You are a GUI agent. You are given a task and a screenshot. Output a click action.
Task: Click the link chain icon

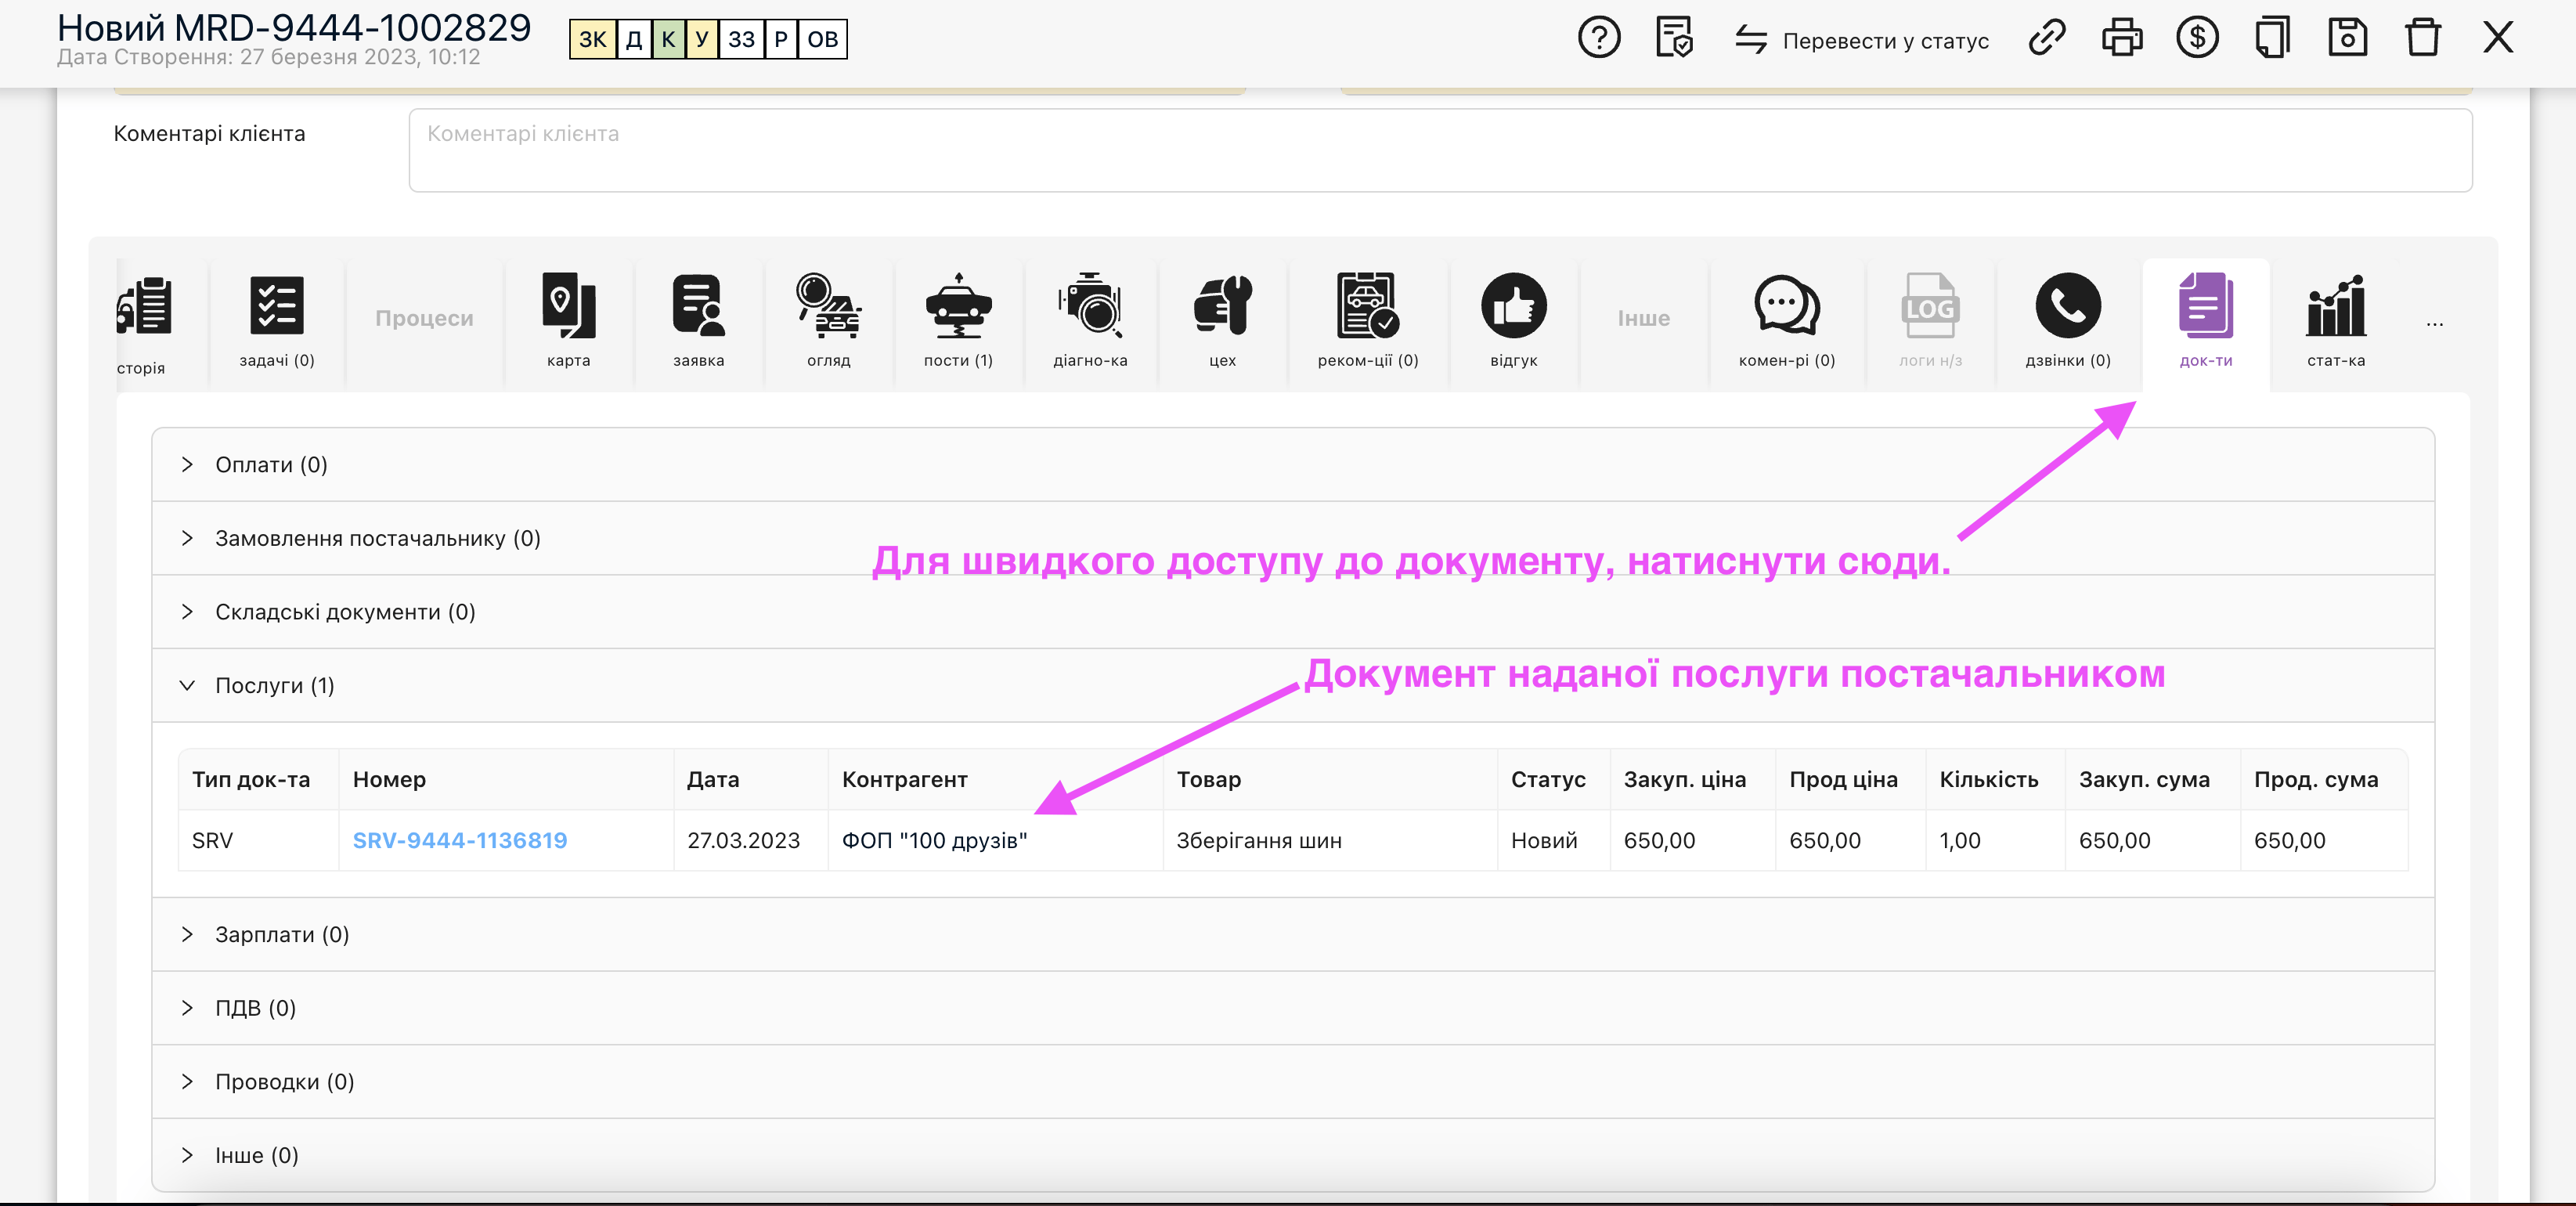click(2046, 38)
